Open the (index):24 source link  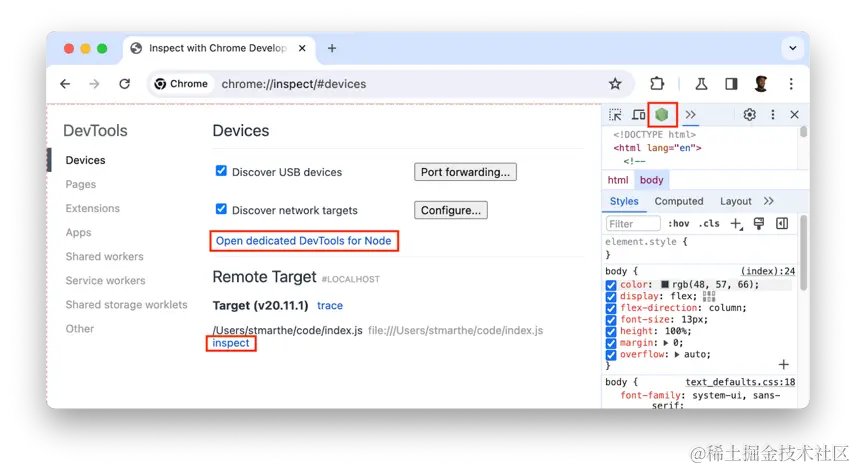tap(768, 271)
